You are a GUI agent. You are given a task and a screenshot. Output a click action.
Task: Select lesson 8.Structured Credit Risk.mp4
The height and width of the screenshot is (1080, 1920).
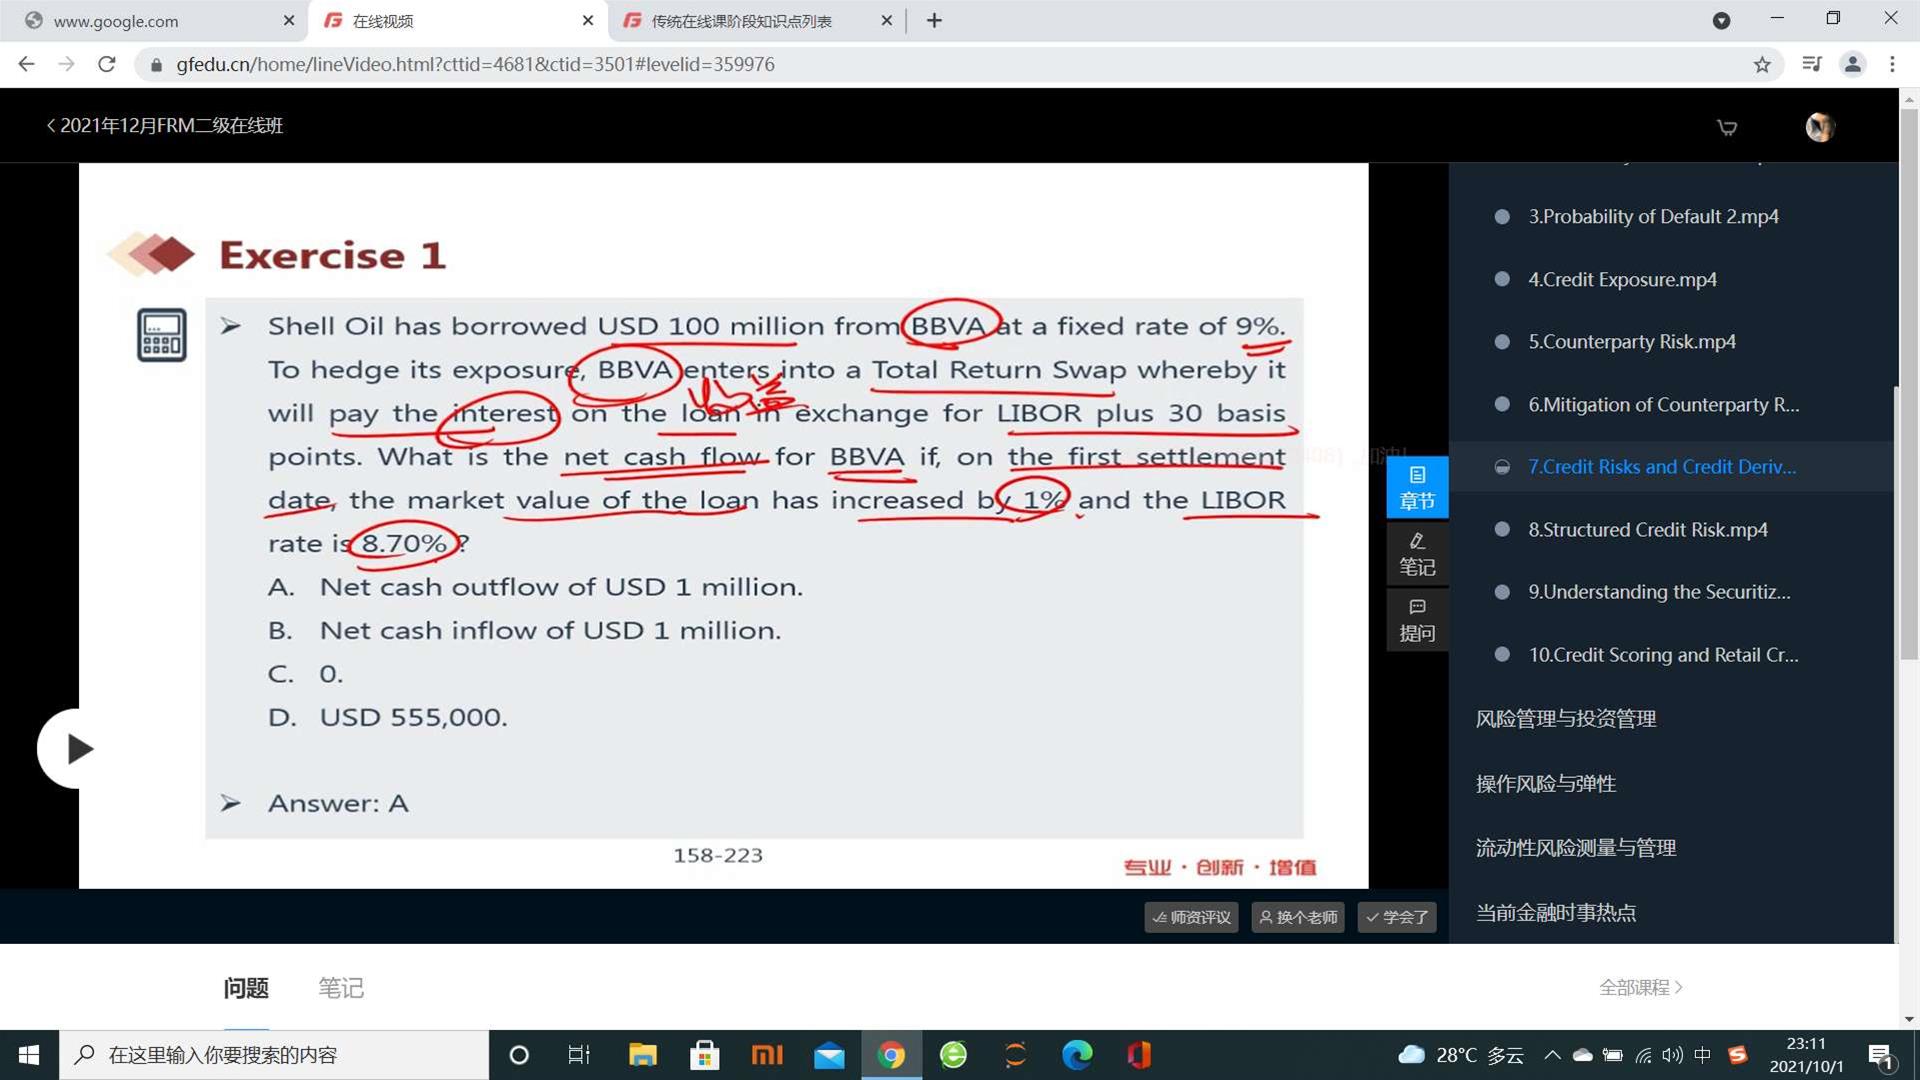tap(1647, 530)
